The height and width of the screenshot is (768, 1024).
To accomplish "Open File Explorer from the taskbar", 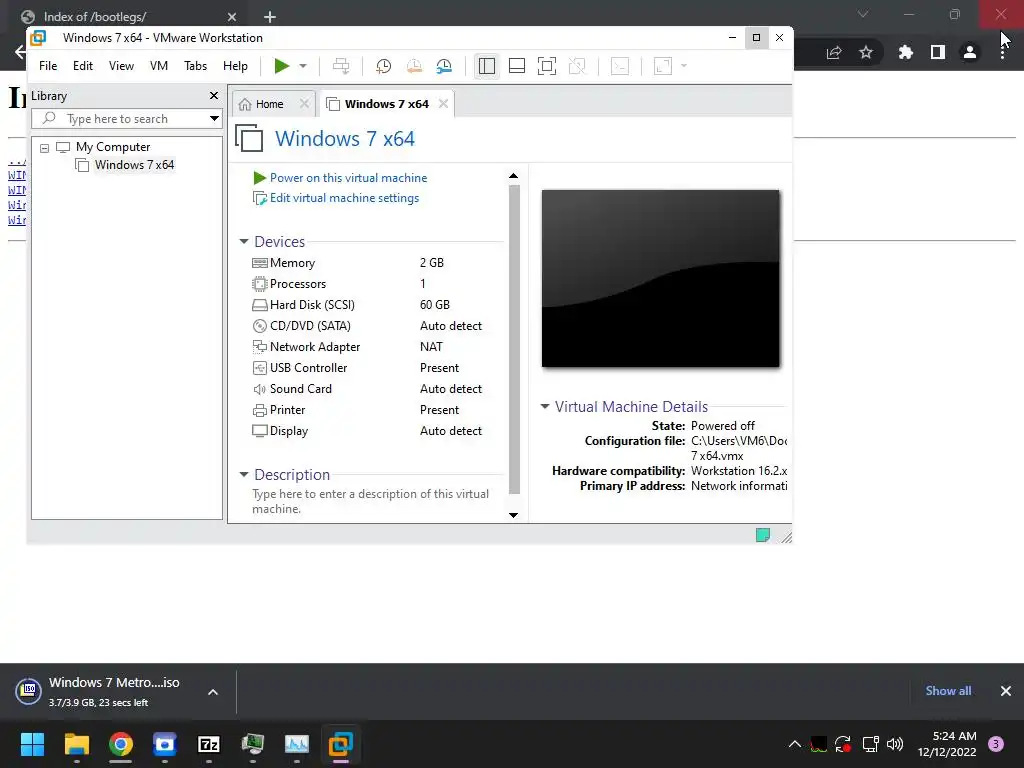I will [x=76, y=744].
